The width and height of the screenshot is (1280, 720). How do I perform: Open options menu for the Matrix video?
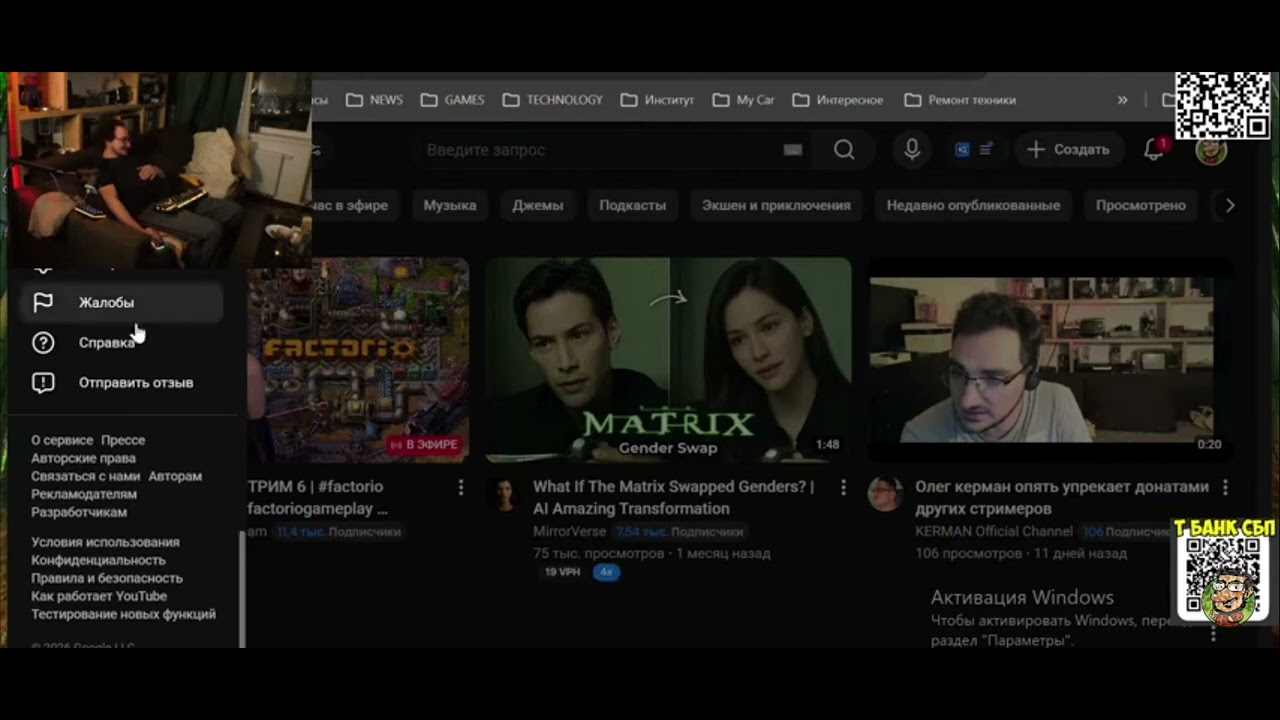click(x=843, y=487)
